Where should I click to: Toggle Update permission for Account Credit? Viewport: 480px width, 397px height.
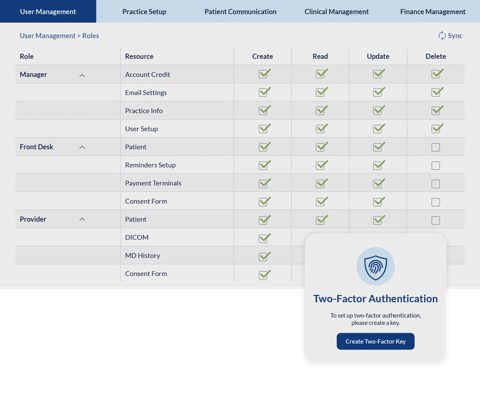coord(379,74)
